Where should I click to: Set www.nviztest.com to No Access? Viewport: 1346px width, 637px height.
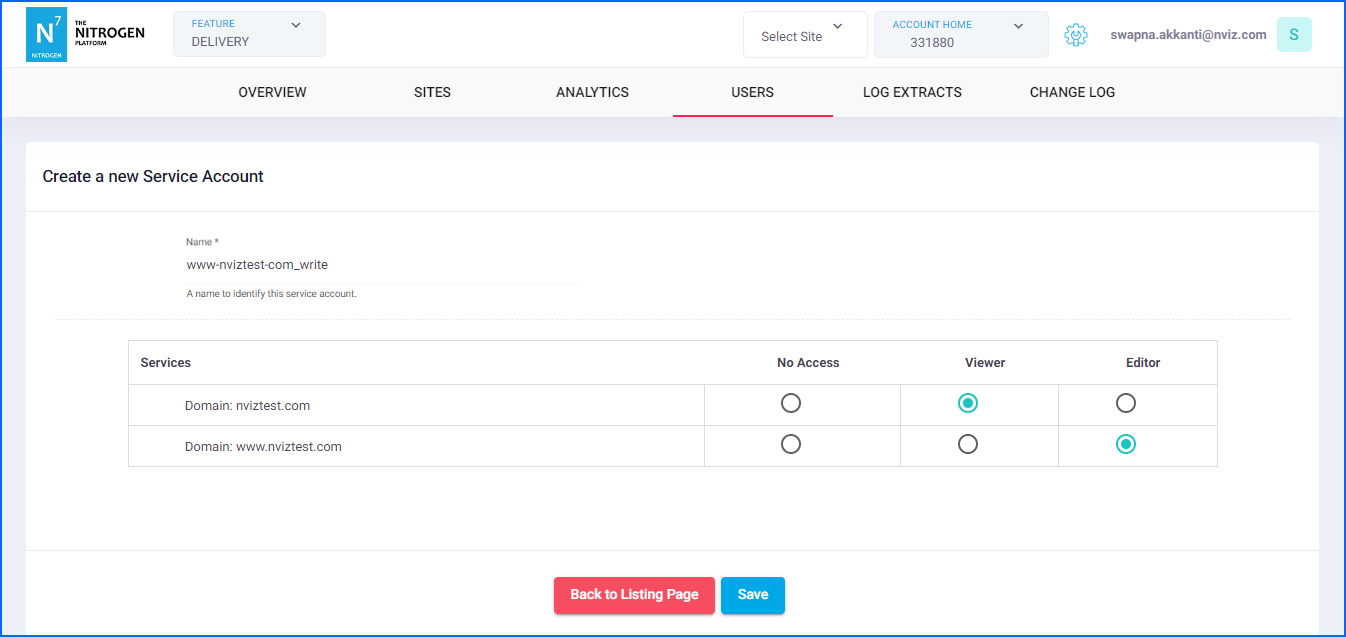click(x=791, y=444)
